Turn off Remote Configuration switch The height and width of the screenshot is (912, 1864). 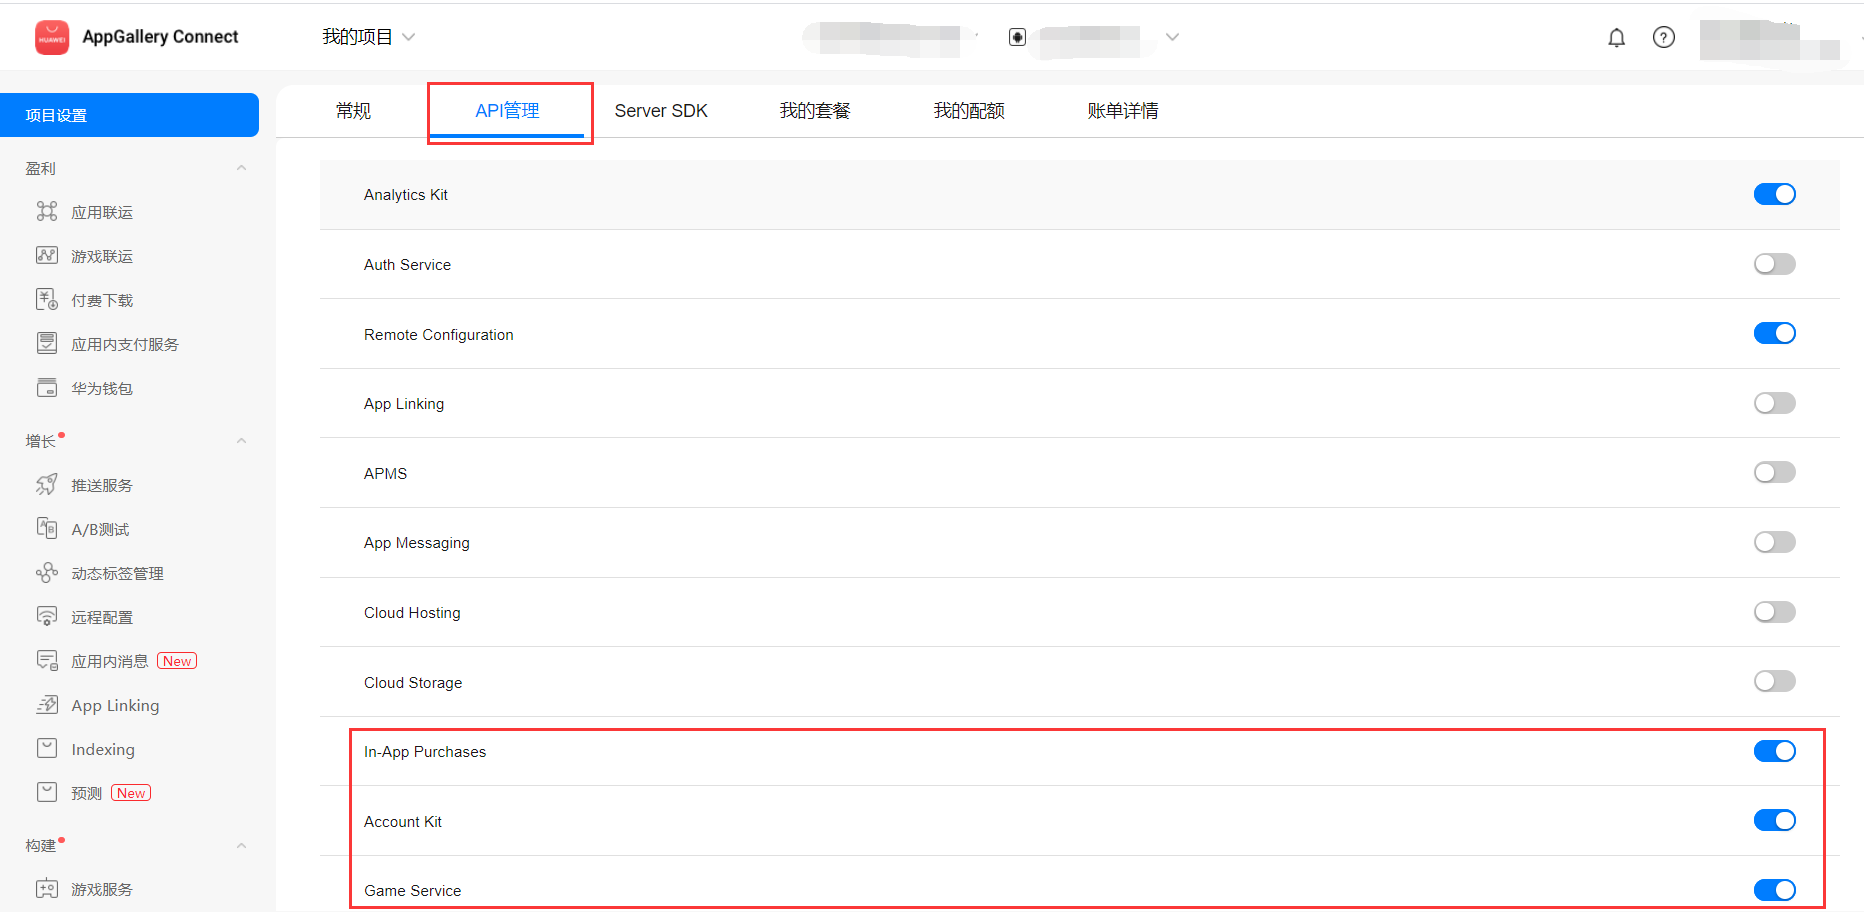pos(1774,333)
